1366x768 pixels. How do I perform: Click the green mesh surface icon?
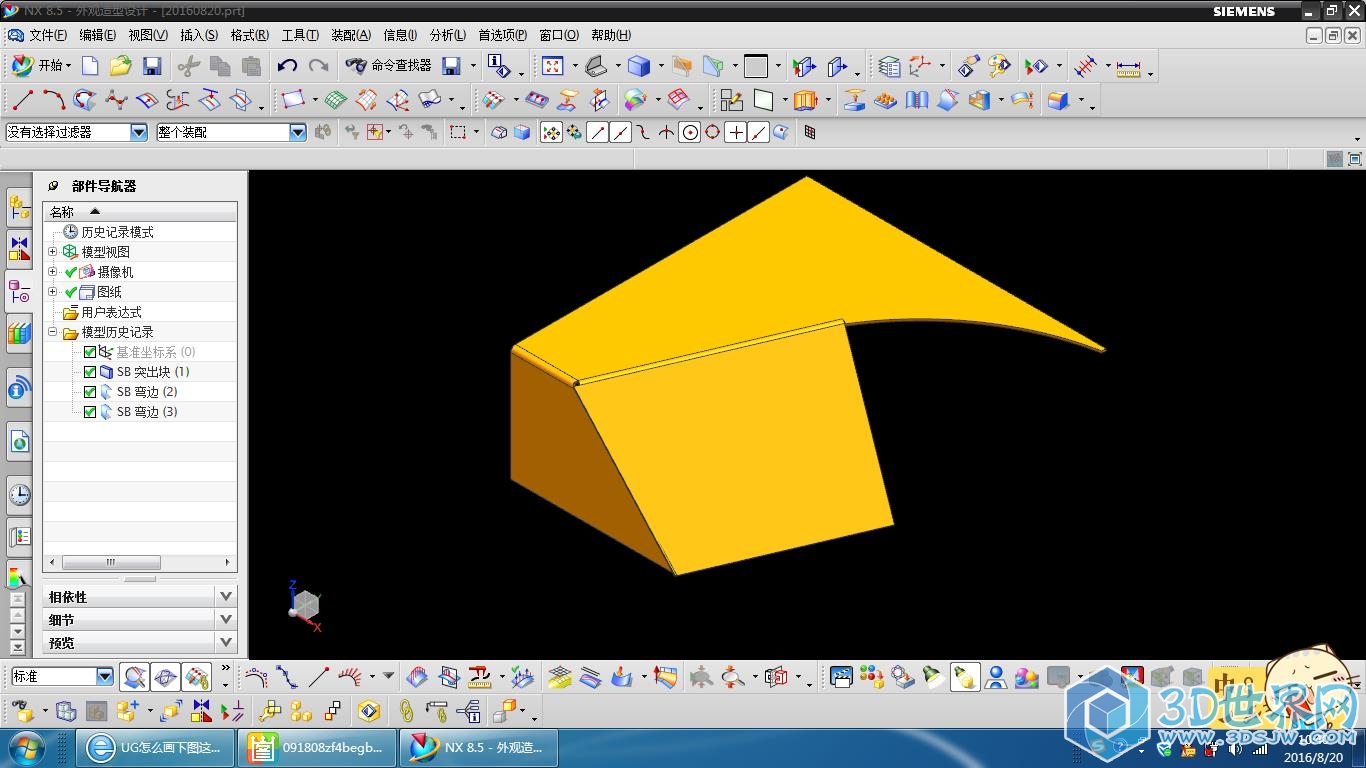click(336, 100)
